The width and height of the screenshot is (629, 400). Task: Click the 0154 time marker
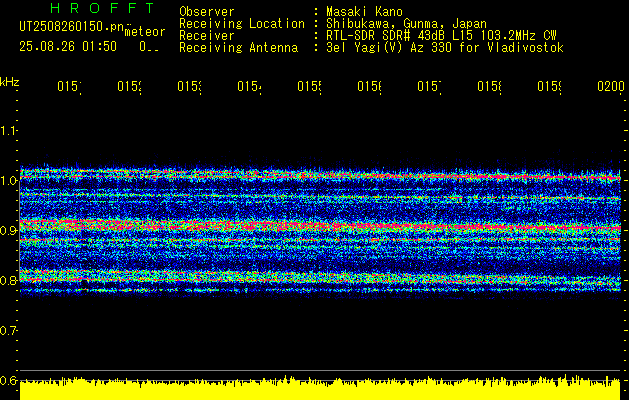click(x=249, y=86)
